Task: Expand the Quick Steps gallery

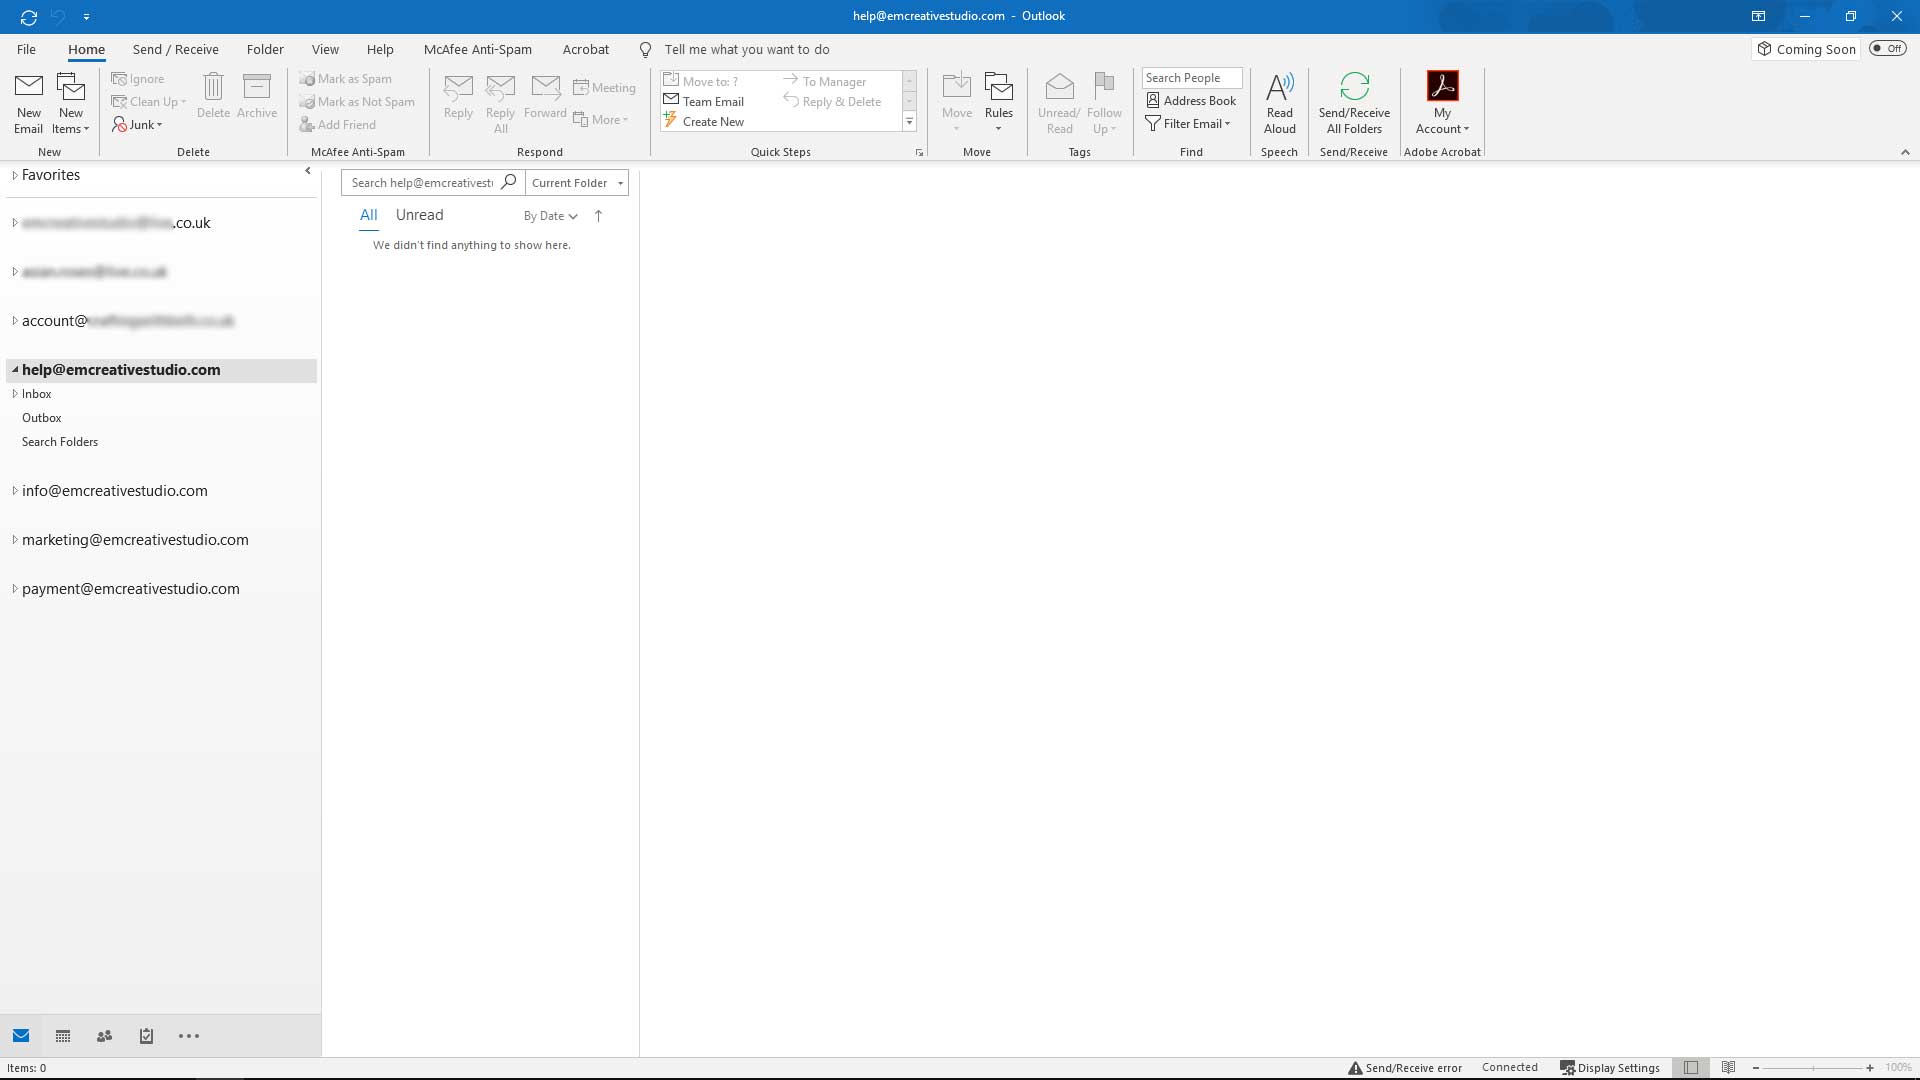Action: pyautogui.click(x=909, y=122)
